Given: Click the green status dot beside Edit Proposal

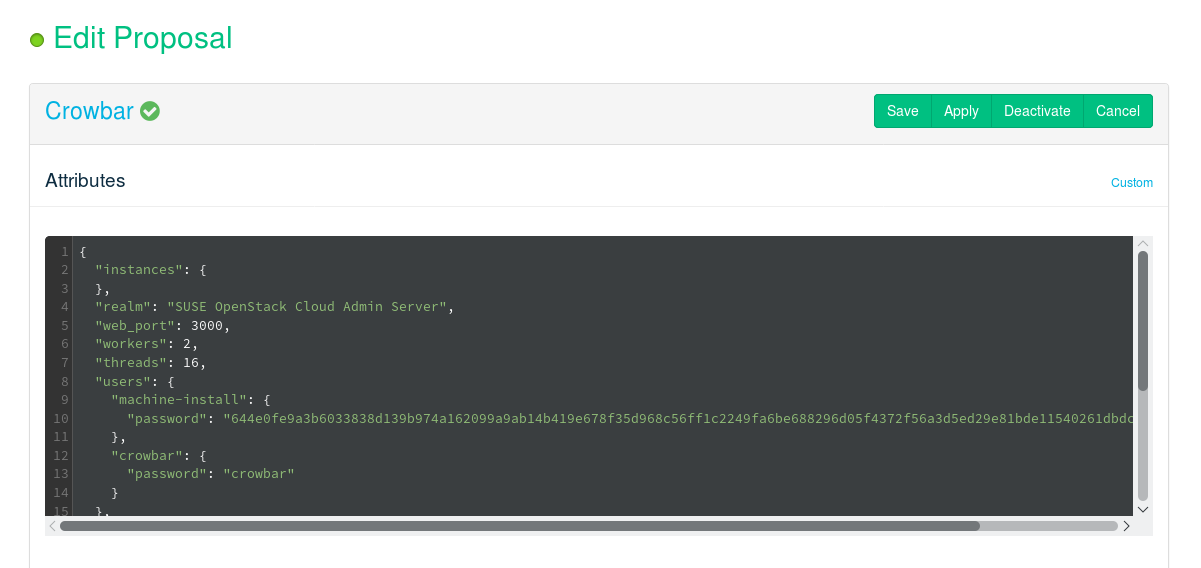Looking at the screenshot, I should (37, 40).
